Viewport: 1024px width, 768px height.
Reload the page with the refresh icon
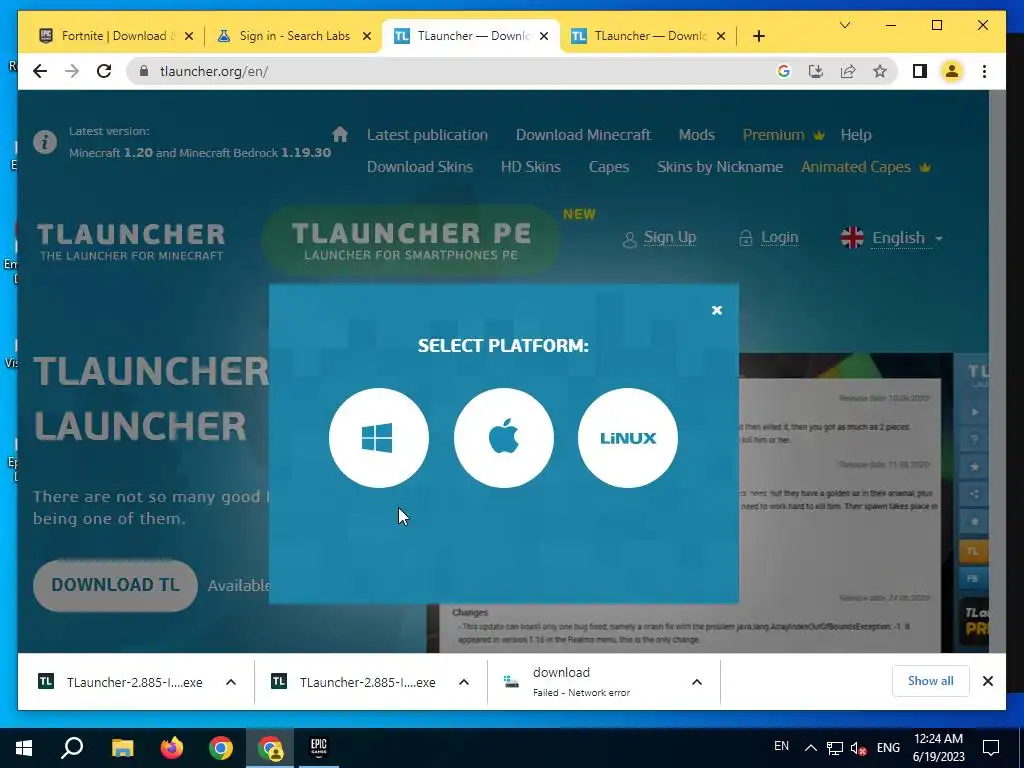coord(104,71)
